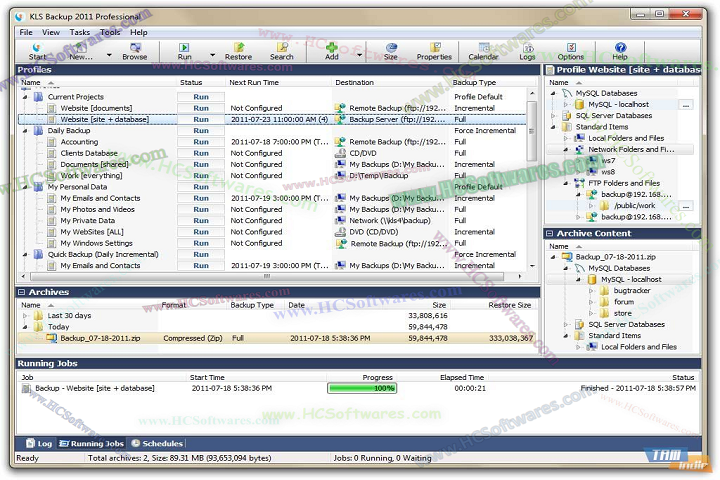Click the MySQL - localhost icon in profile panel
This screenshot has height=480, width=720.
[x=579, y=104]
